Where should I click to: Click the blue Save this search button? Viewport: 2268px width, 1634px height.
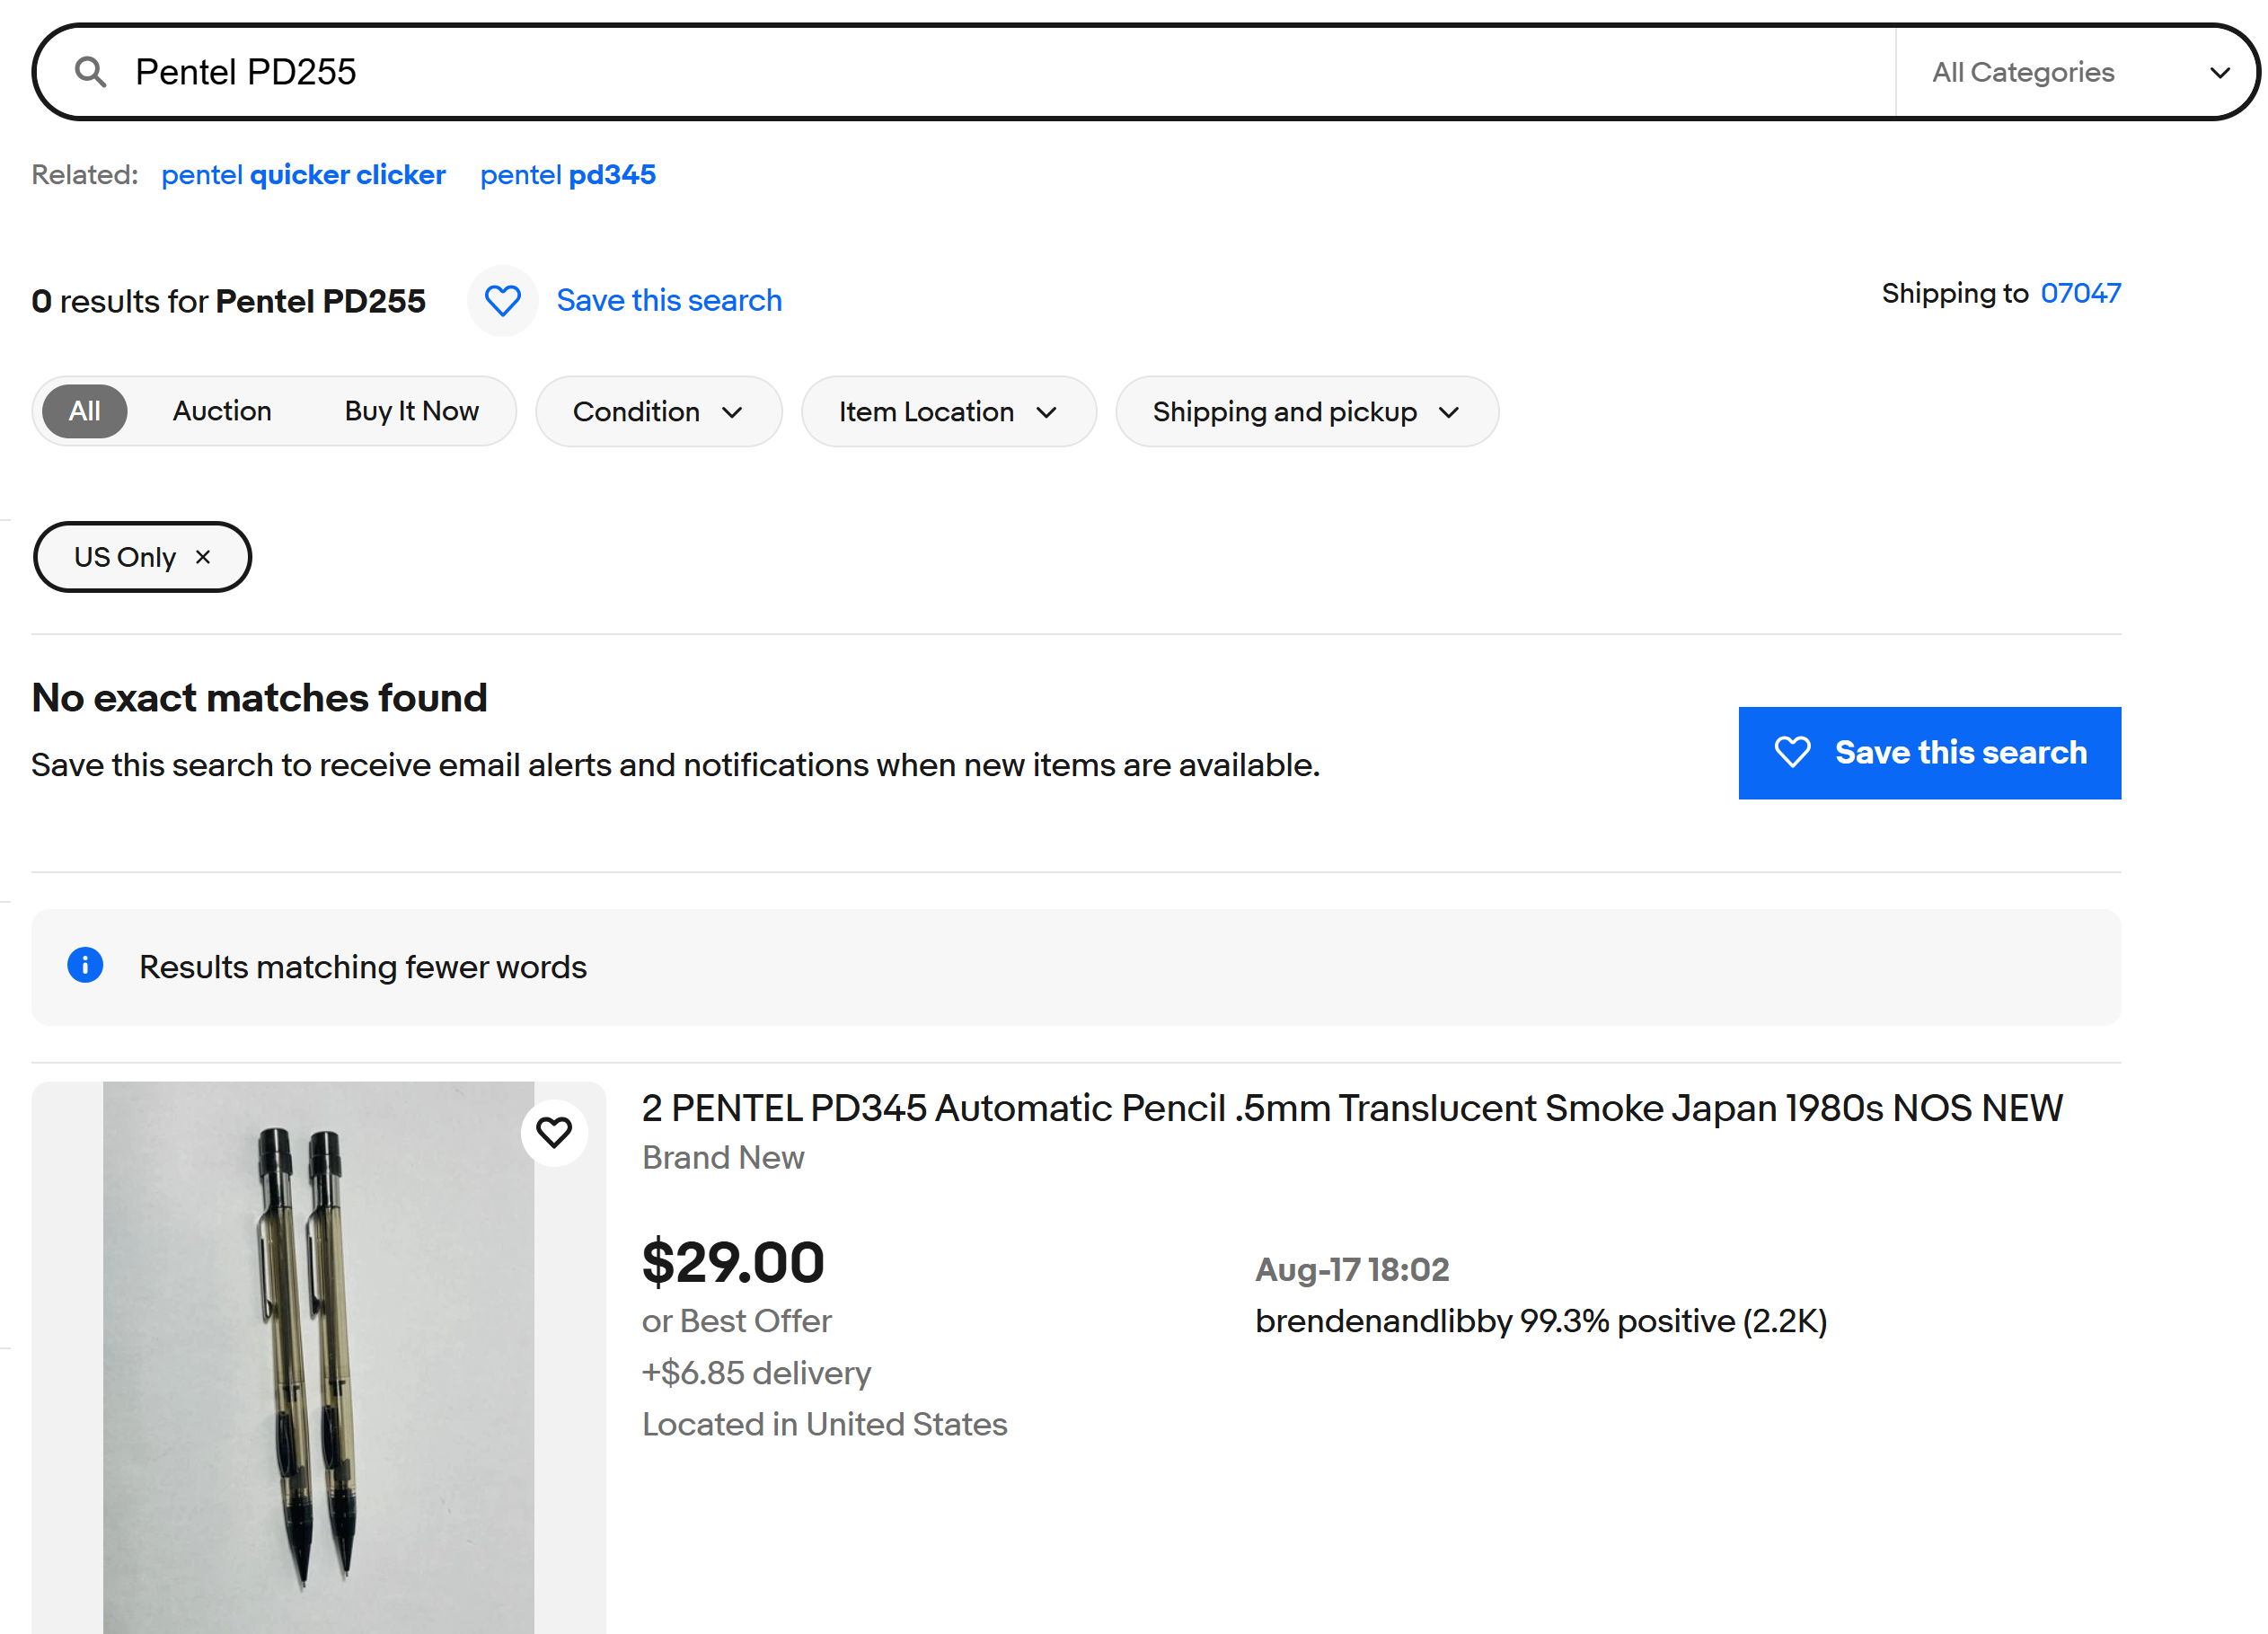click(1929, 752)
